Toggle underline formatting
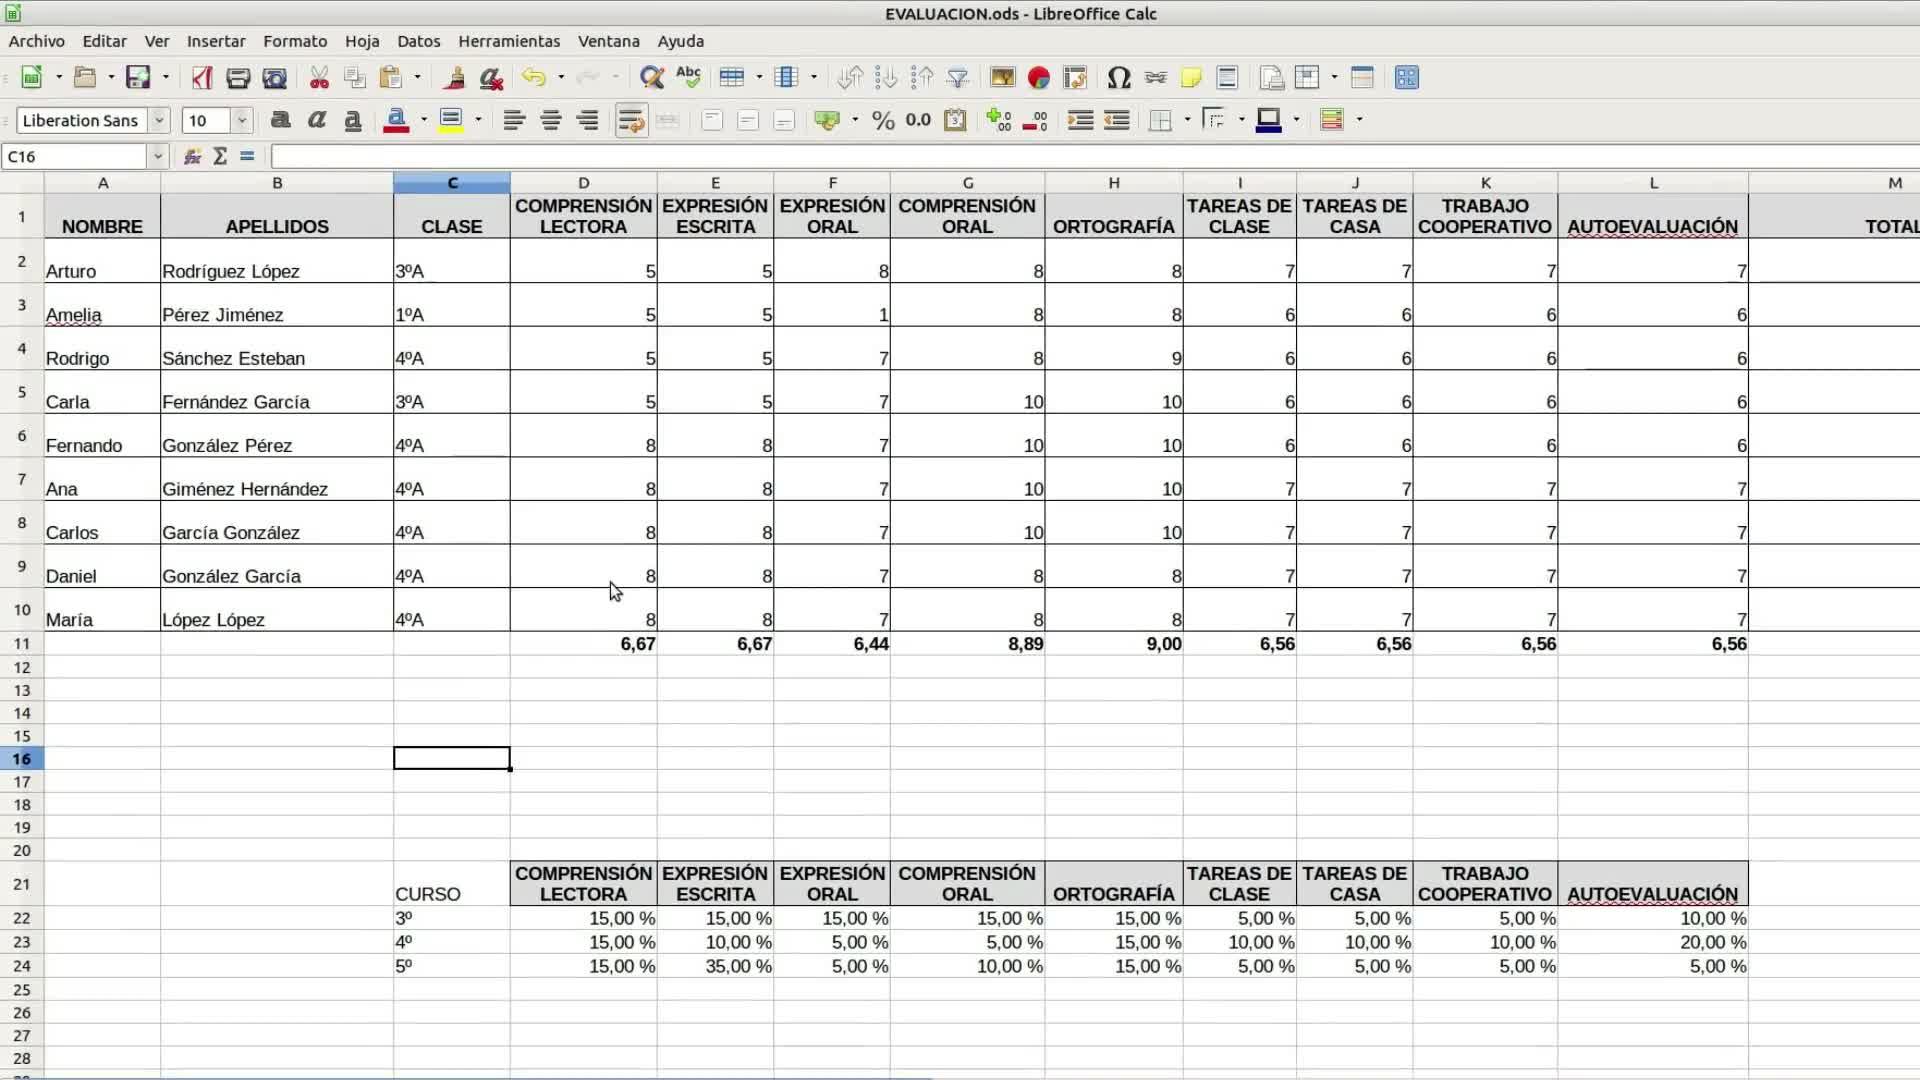1920x1080 pixels. tap(353, 121)
